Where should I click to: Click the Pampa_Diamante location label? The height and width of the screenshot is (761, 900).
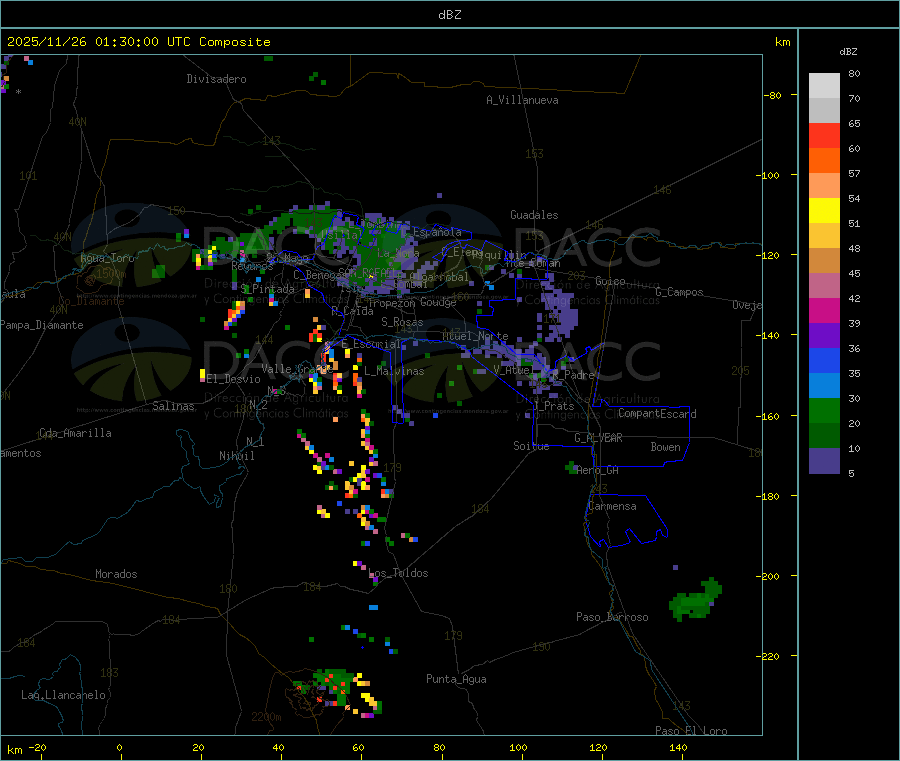click(x=41, y=325)
